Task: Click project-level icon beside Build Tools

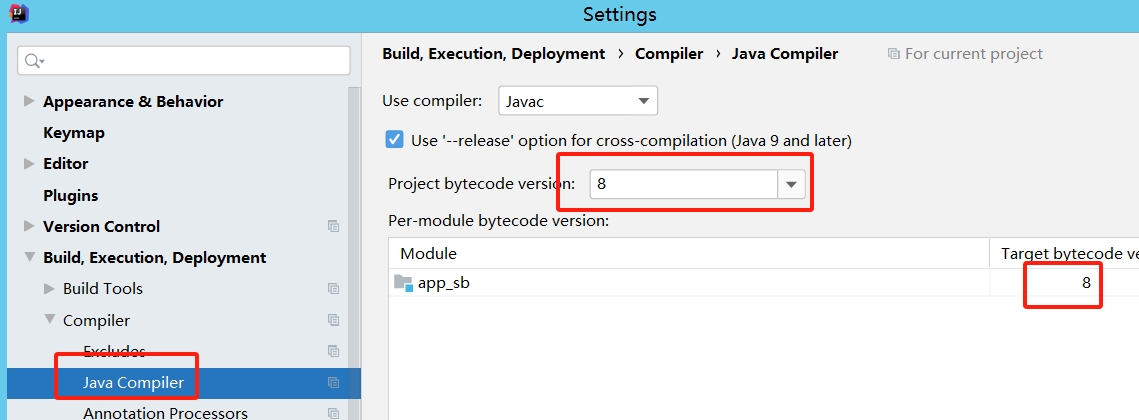Action: (x=333, y=289)
